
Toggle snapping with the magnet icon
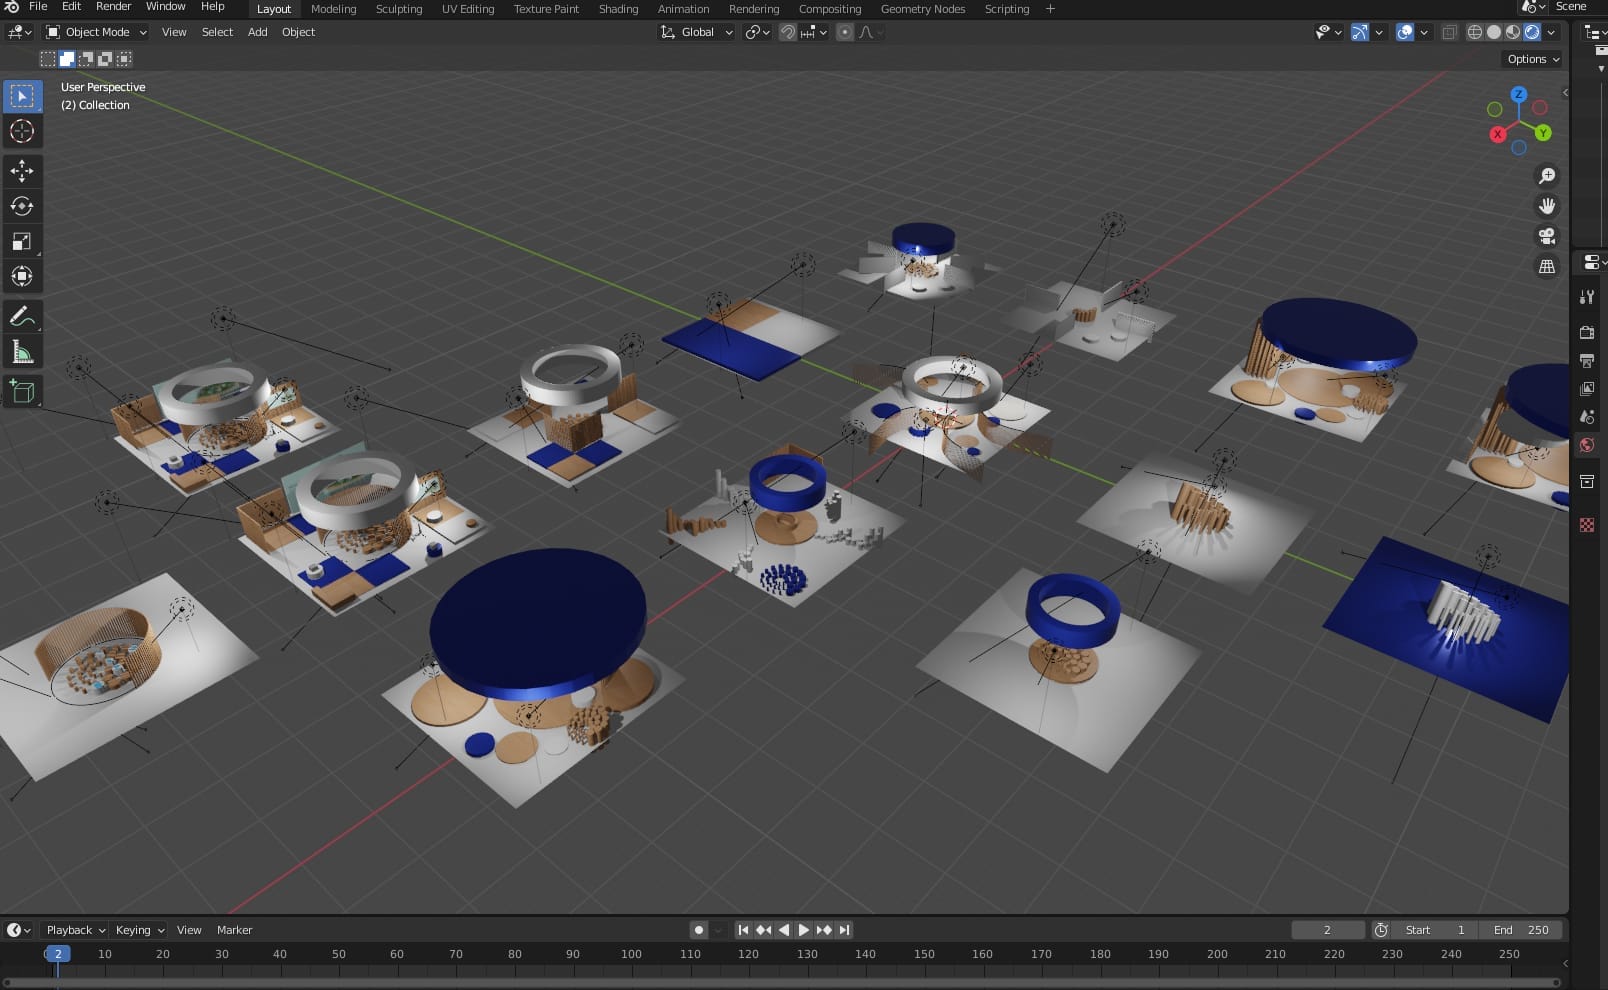pyautogui.click(x=788, y=32)
